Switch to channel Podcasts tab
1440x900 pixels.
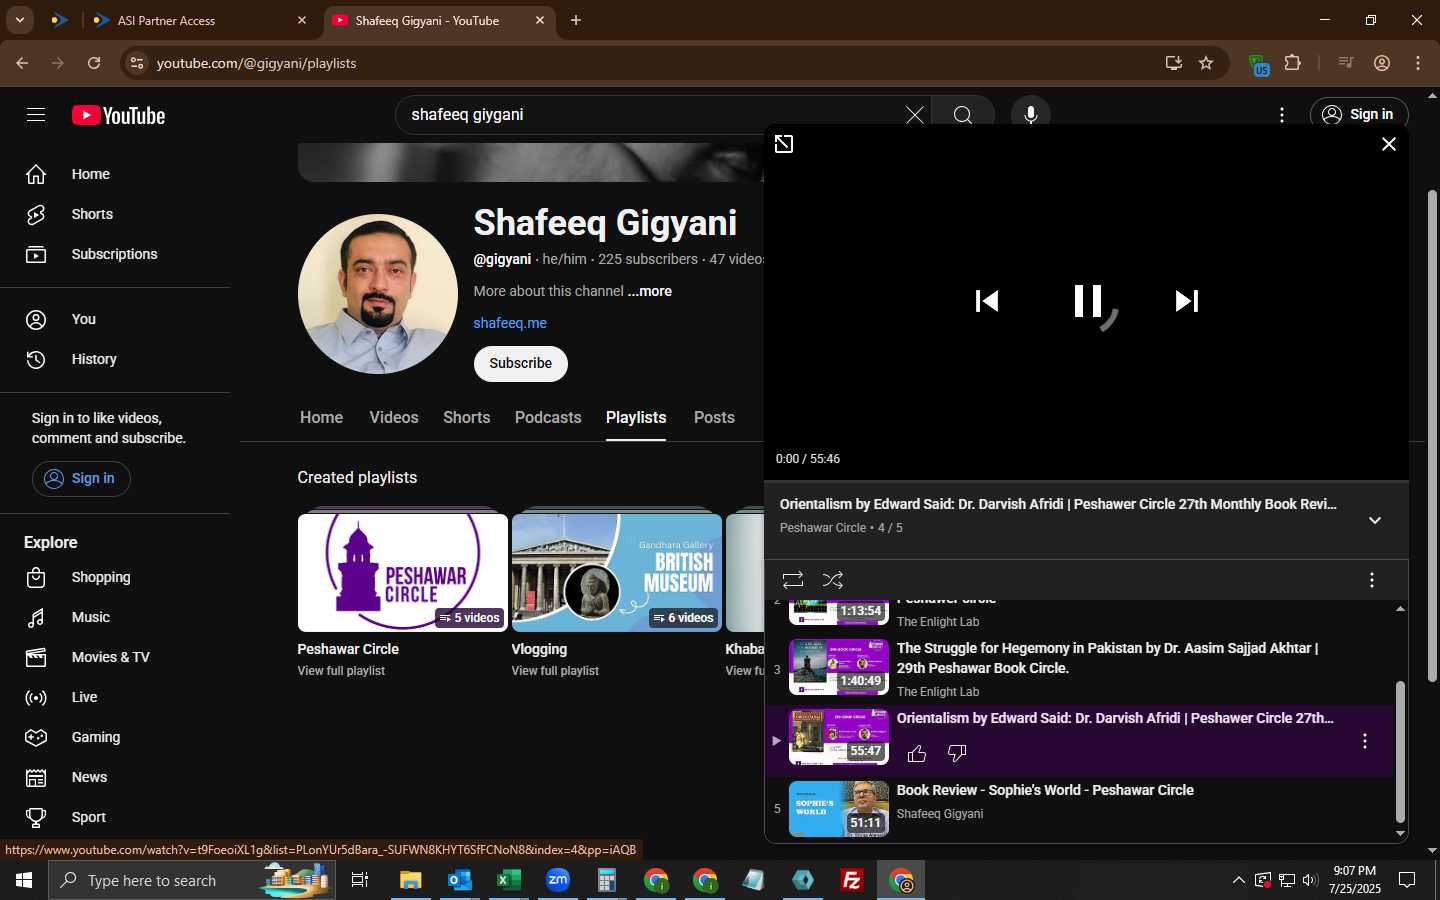point(548,418)
